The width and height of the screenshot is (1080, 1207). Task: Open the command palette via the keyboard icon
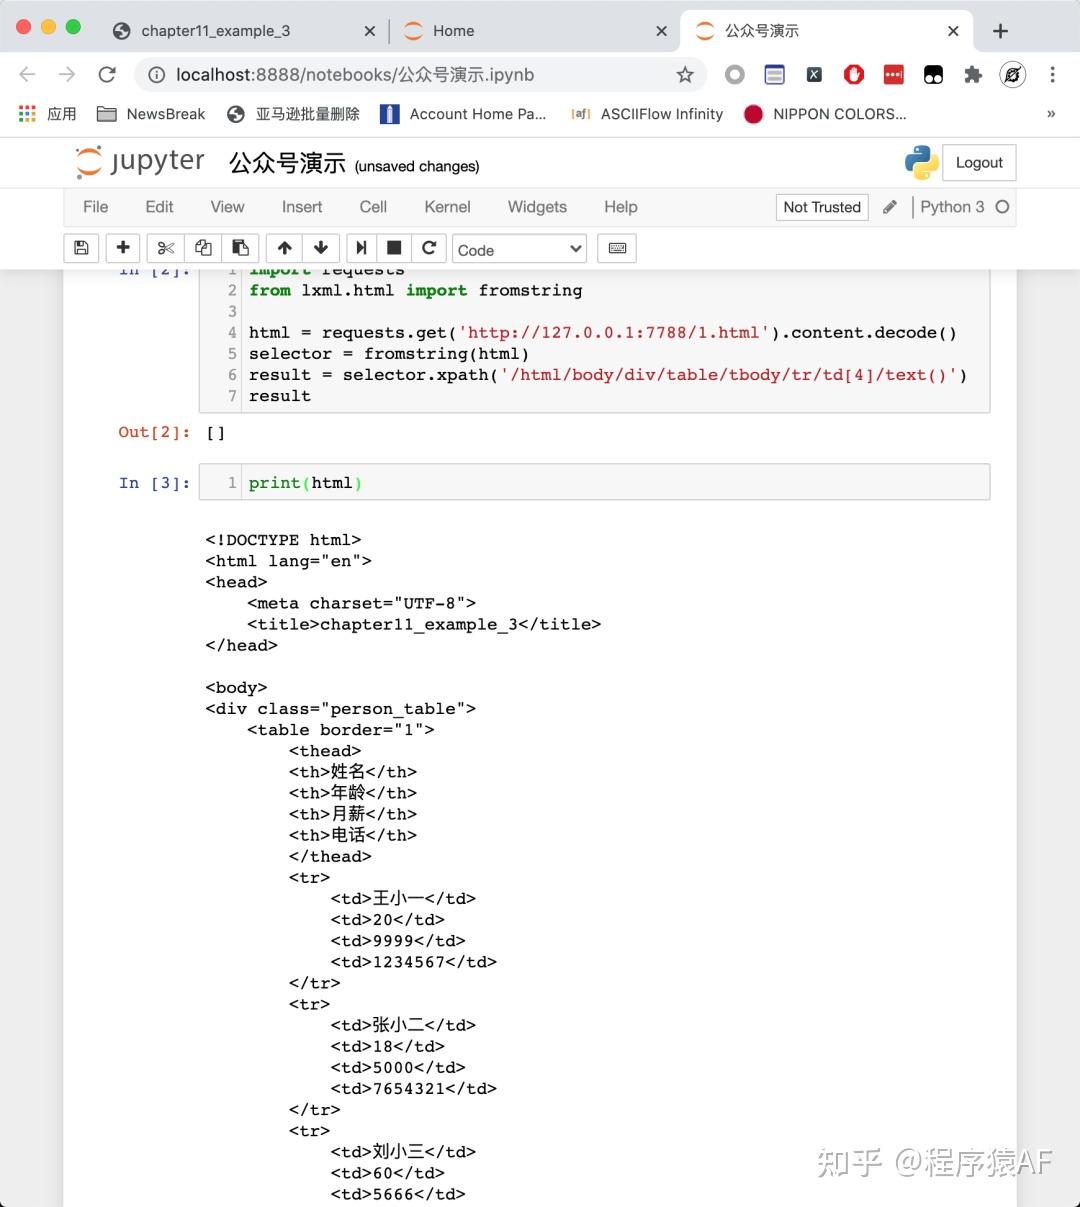tap(616, 248)
